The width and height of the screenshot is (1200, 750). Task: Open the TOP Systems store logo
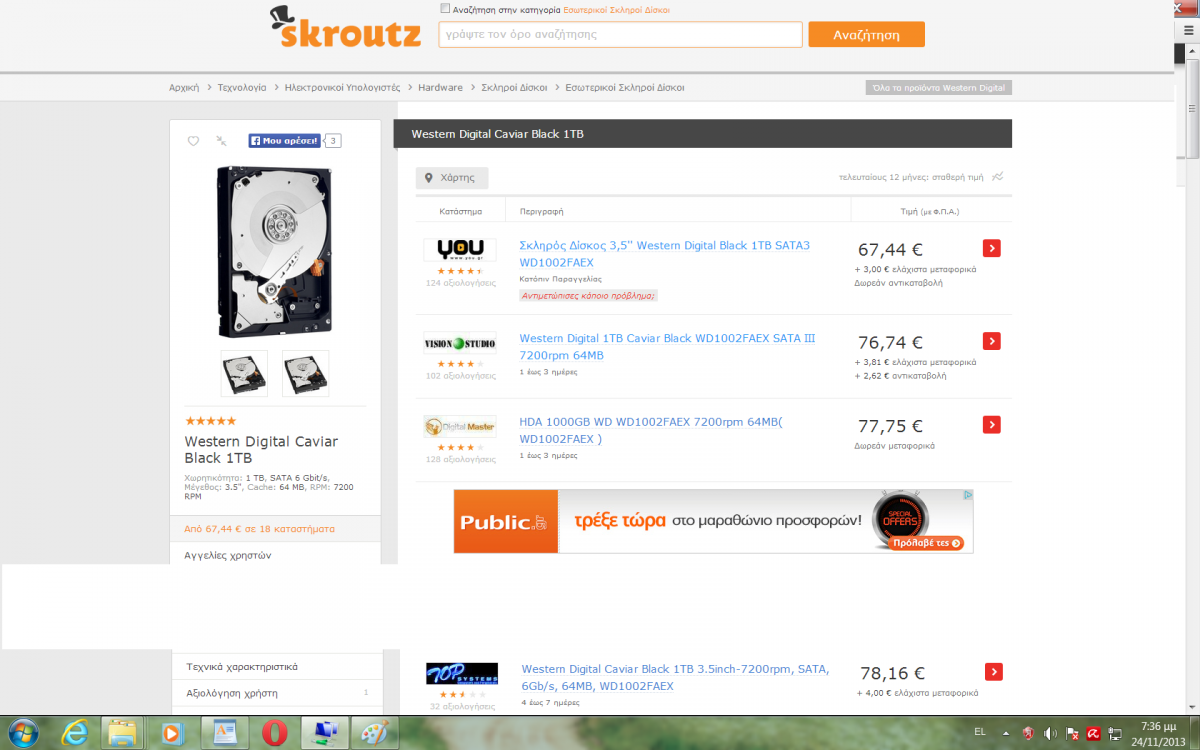coord(461,673)
